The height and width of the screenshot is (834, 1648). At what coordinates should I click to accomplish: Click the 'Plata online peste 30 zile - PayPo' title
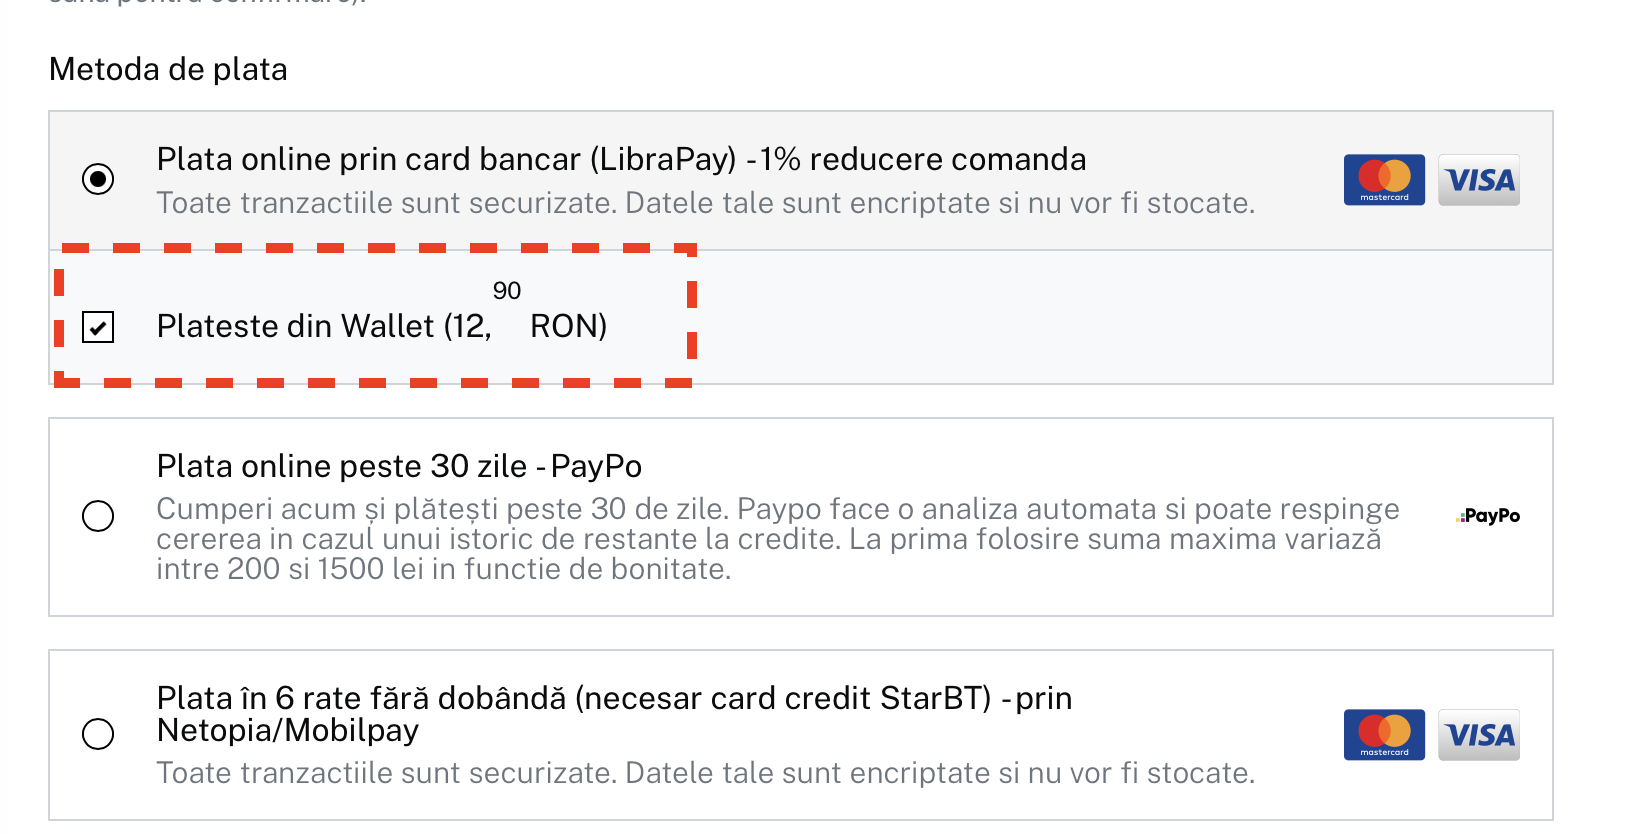tap(399, 466)
